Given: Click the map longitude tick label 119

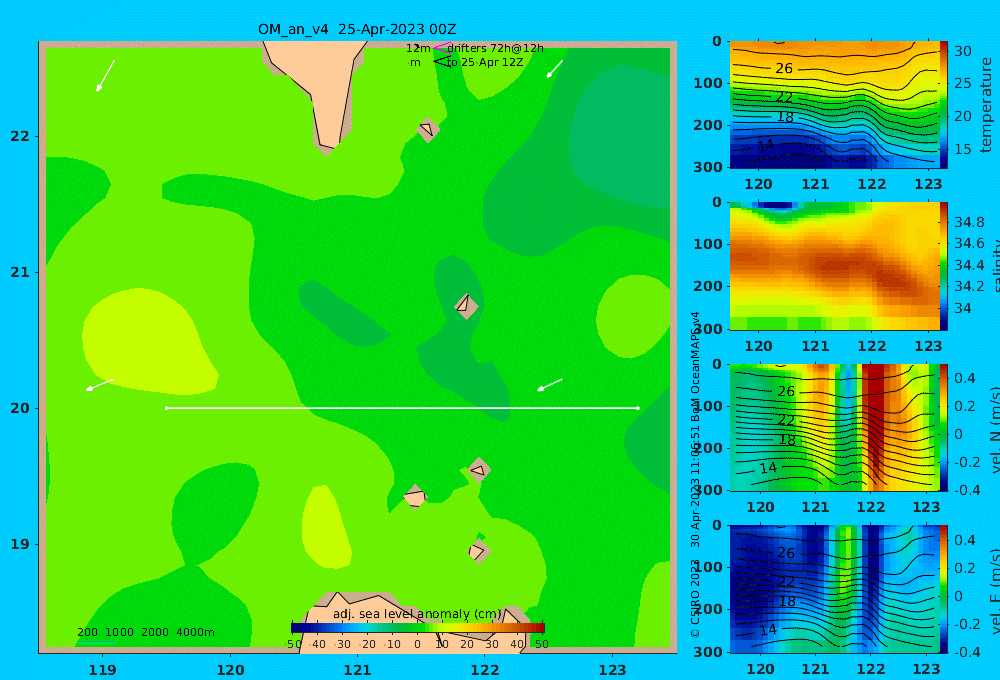Looking at the screenshot, I should coord(103,670).
